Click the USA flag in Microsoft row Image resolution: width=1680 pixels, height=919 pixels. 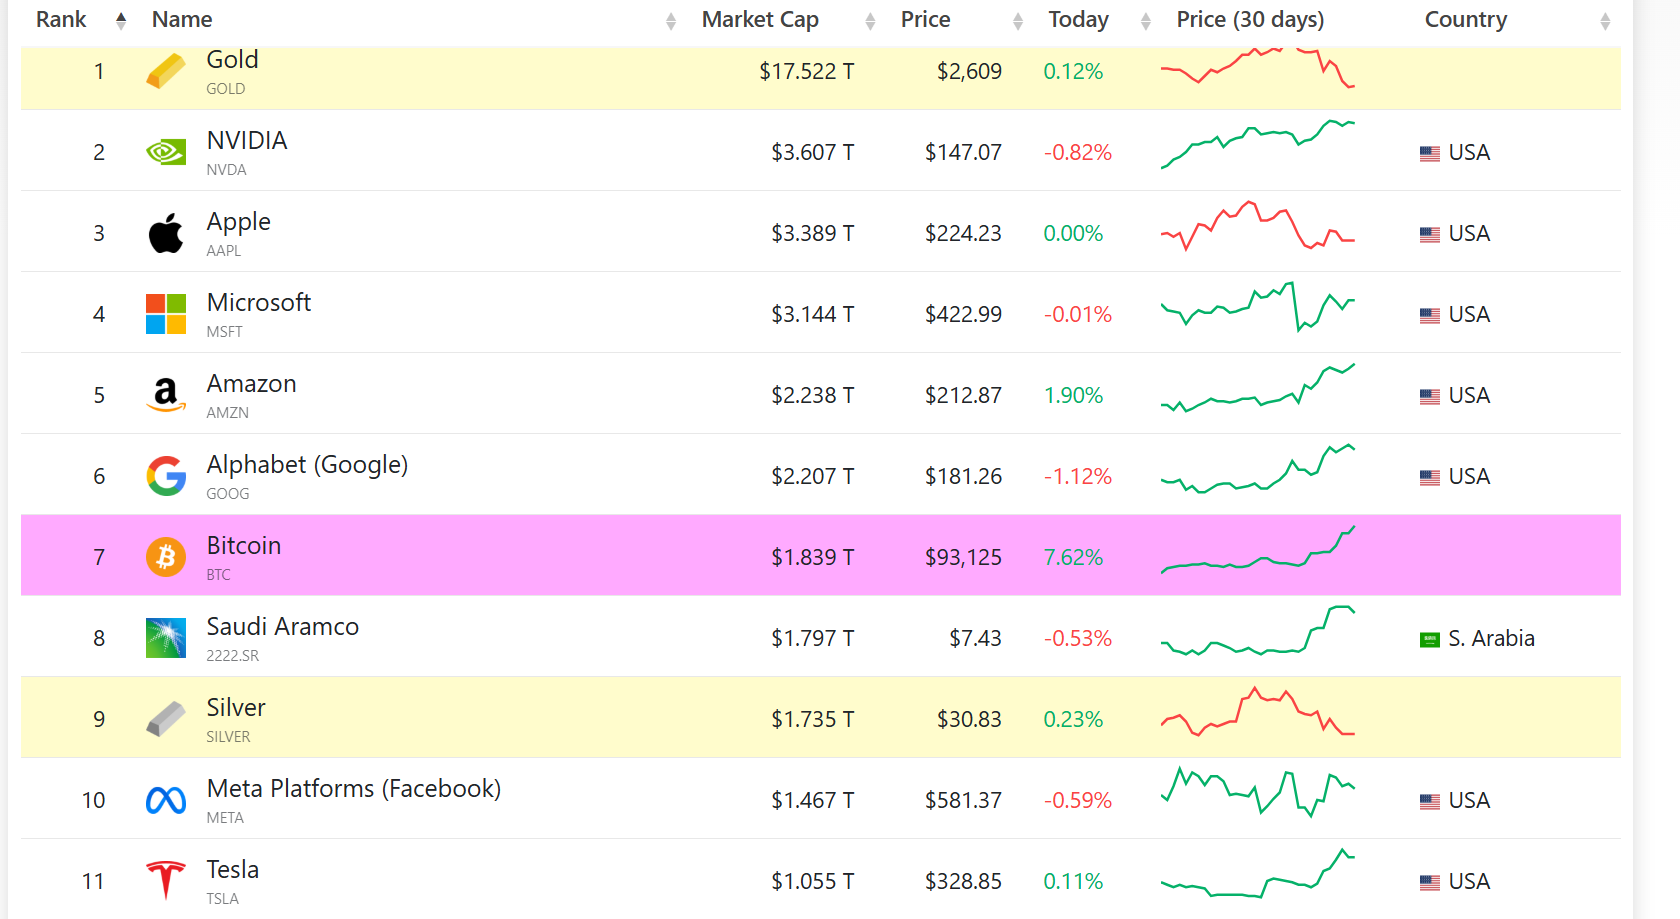coord(1430,315)
